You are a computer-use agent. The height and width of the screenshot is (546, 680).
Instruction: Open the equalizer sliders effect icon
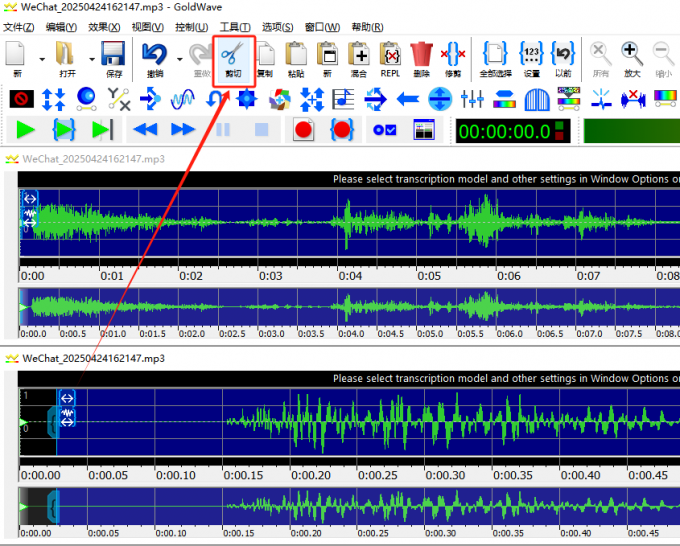click(x=472, y=99)
